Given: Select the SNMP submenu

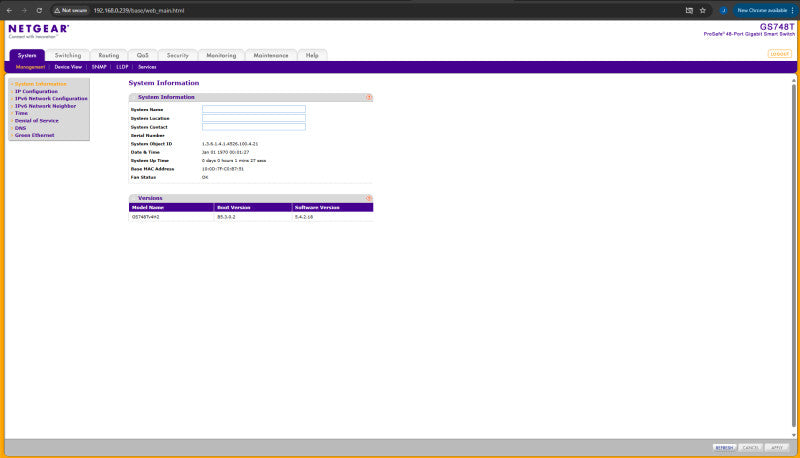Looking at the screenshot, I should [x=99, y=67].
